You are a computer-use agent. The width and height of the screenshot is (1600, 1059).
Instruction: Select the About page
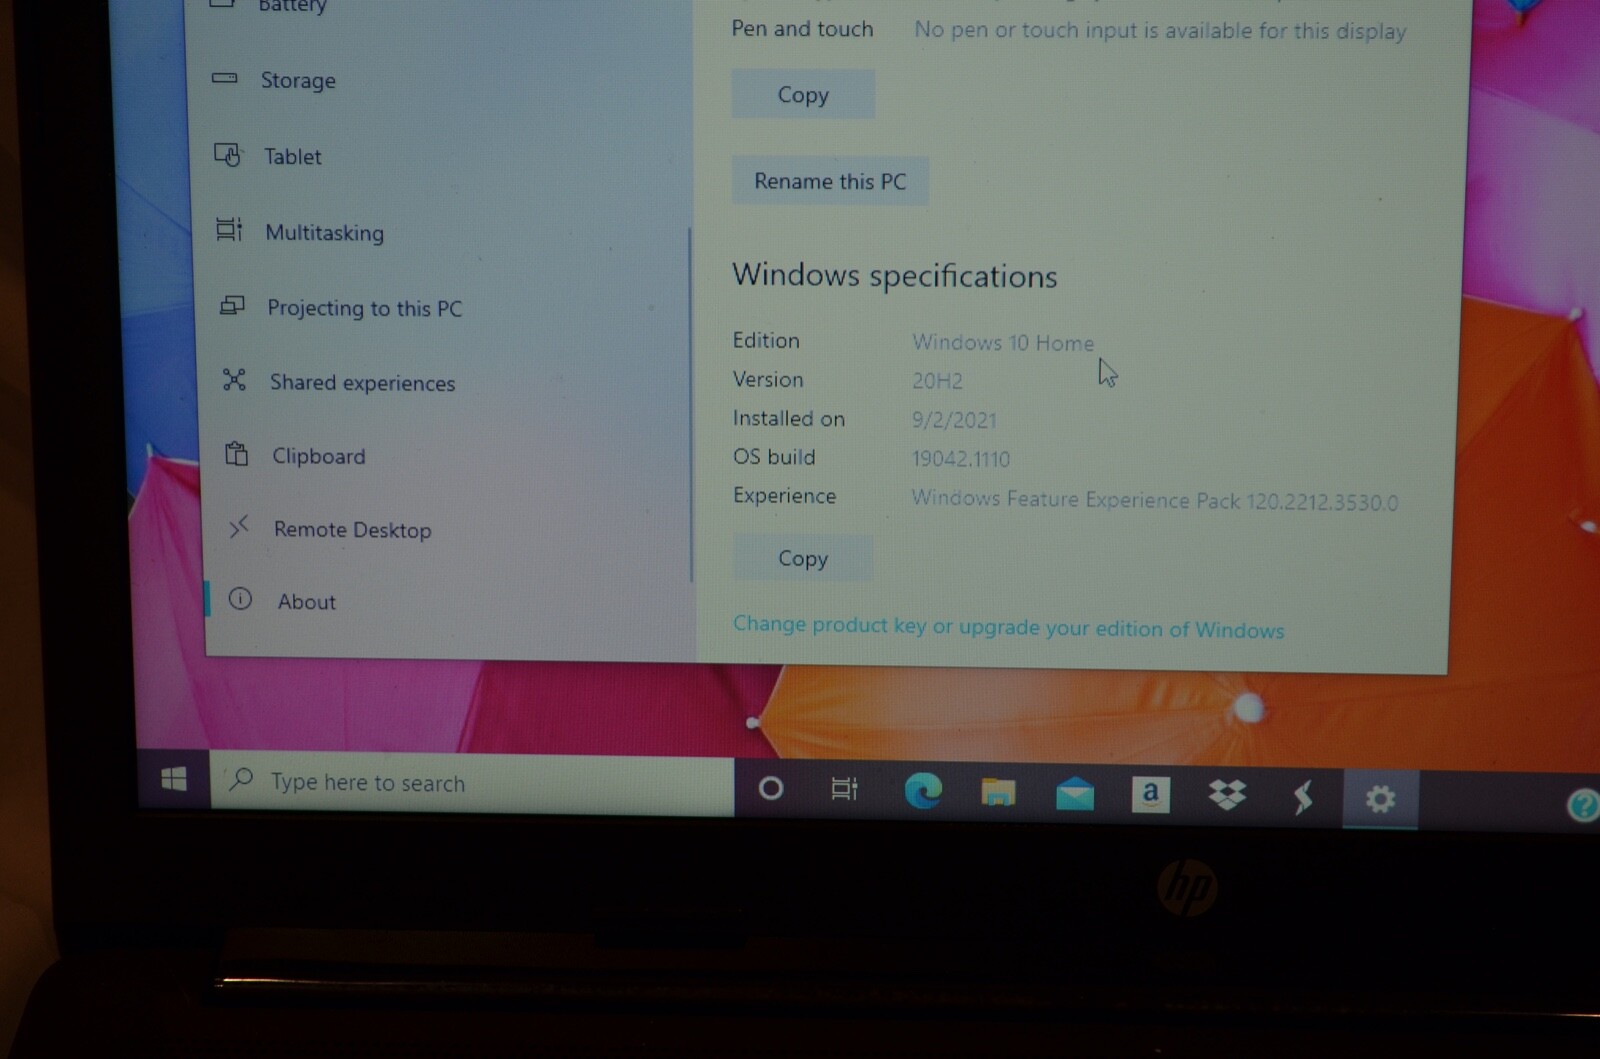pyautogui.click(x=306, y=601)
